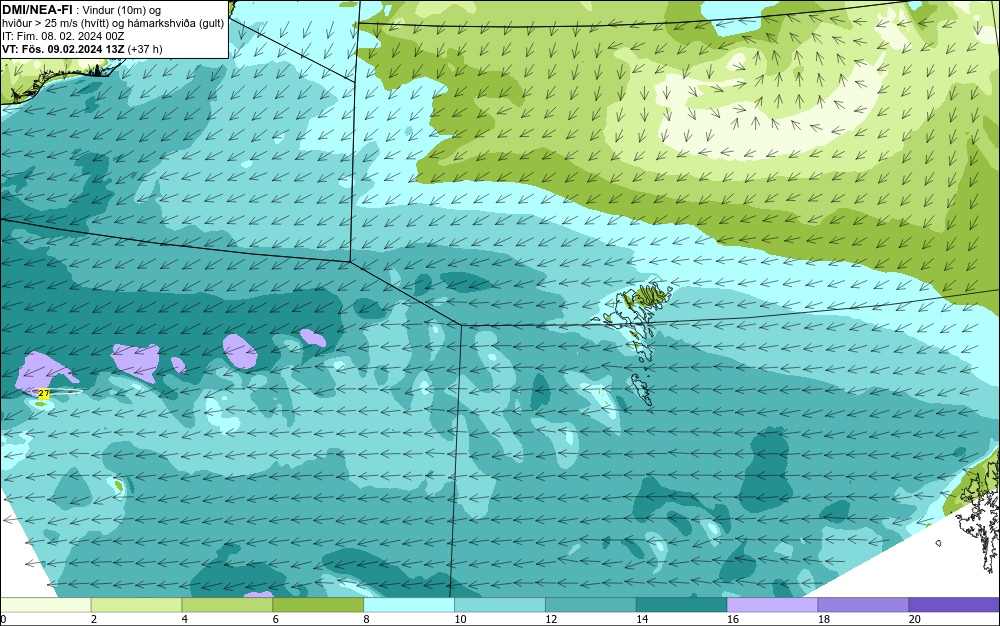Screen dimensions: 1000x626
Task: Click the southernmost Faroe island (Suðuroy)
Action: (642, 390)
